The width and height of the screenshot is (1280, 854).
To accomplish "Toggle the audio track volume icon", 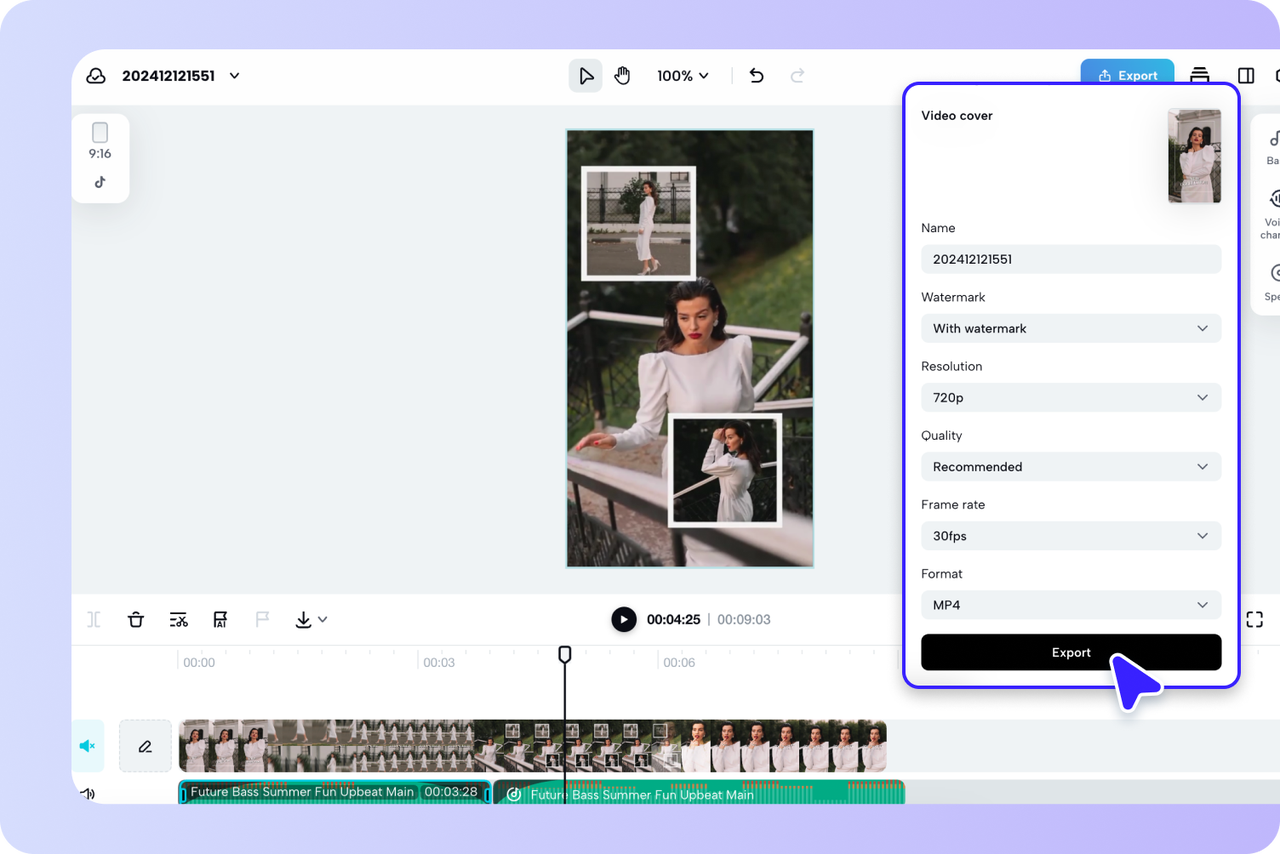I will pos(87,794).
